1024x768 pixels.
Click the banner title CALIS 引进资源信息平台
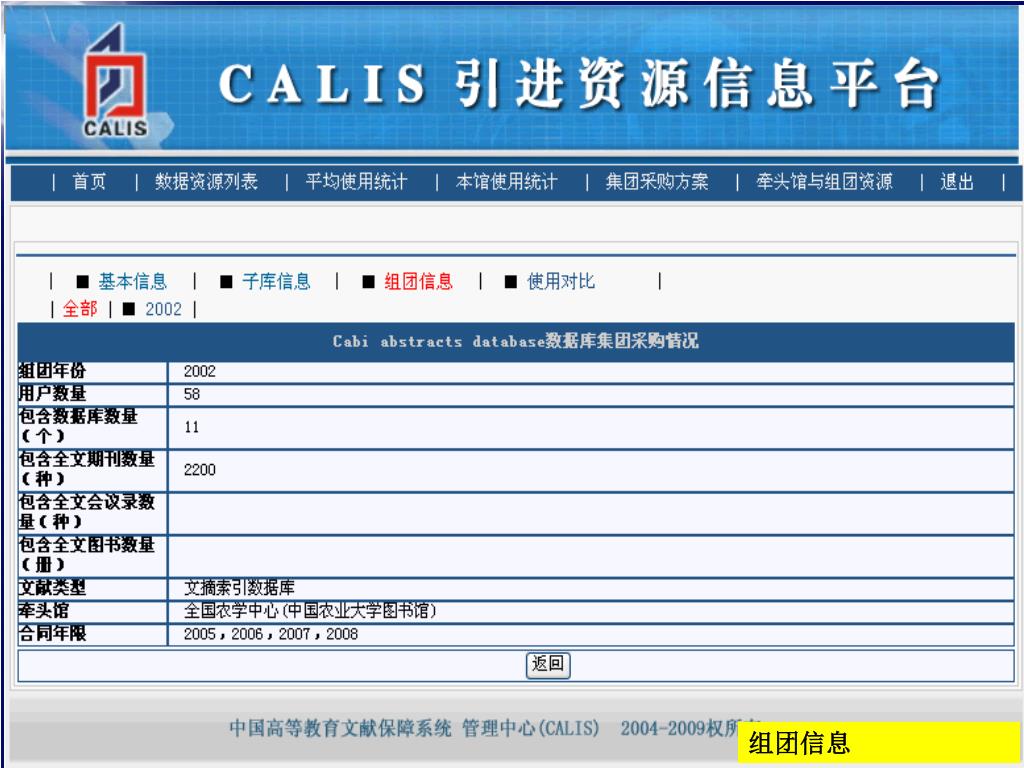click(x=579, y=84)
